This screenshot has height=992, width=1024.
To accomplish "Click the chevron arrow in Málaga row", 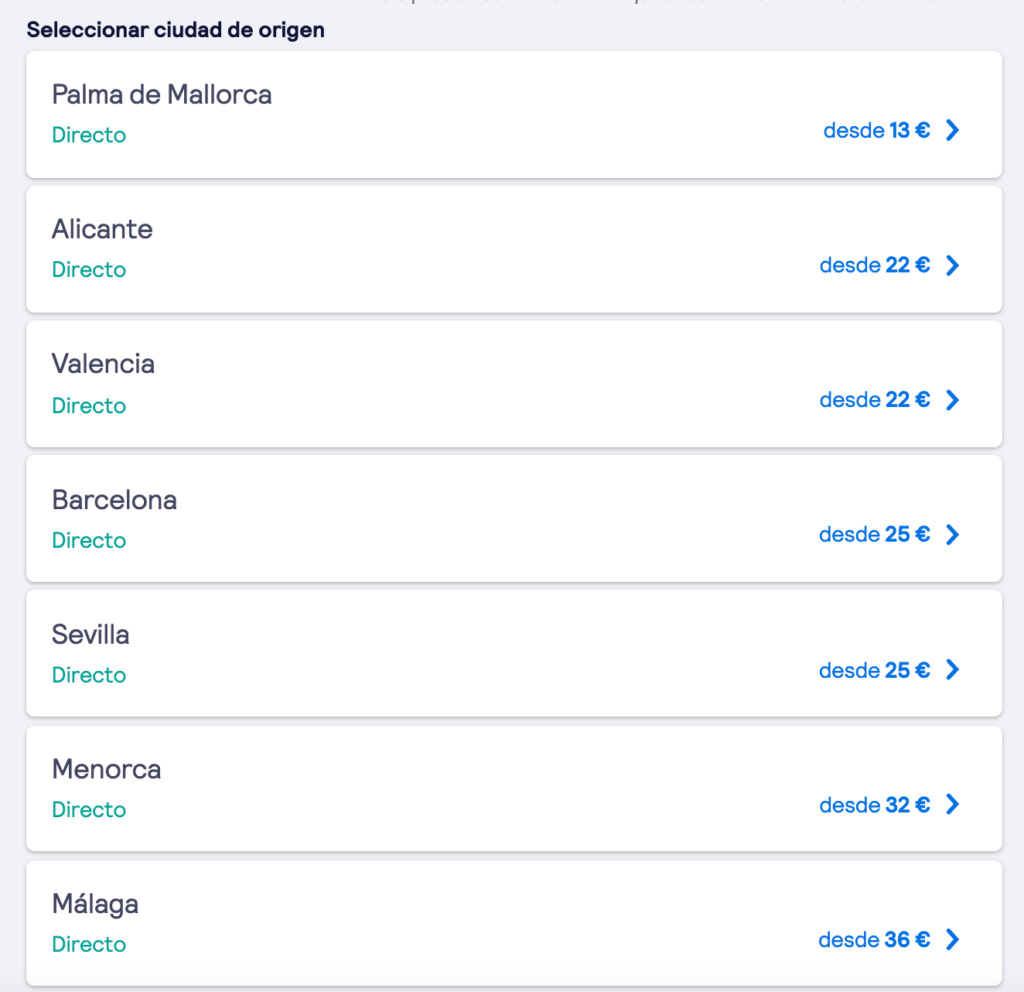I will pos(952,940).
